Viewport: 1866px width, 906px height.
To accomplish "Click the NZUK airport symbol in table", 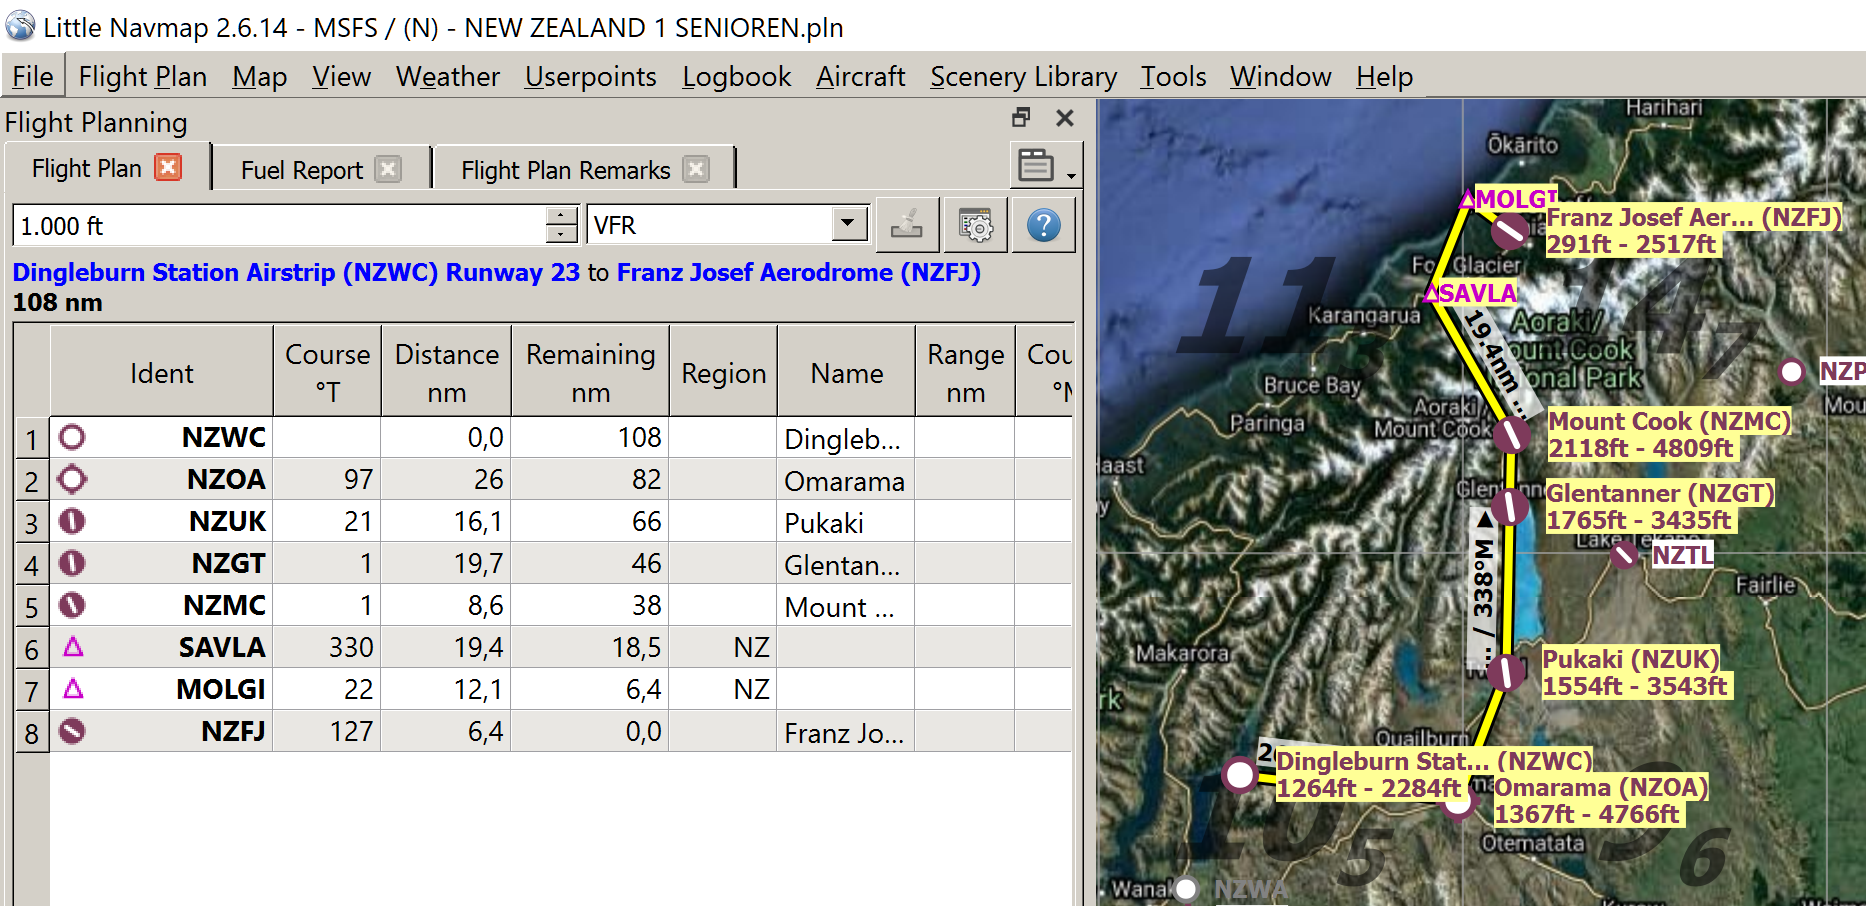I will [72, 521].
